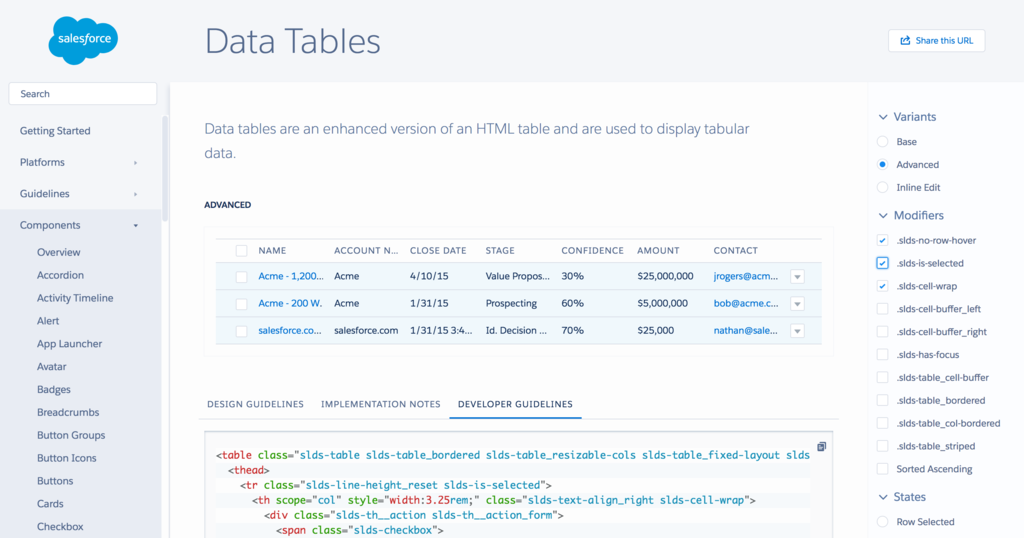Image resolution: width=1024 pixels, height=538 pixels.
Task: Copy code with the clipboard icon
Action: 822,447
